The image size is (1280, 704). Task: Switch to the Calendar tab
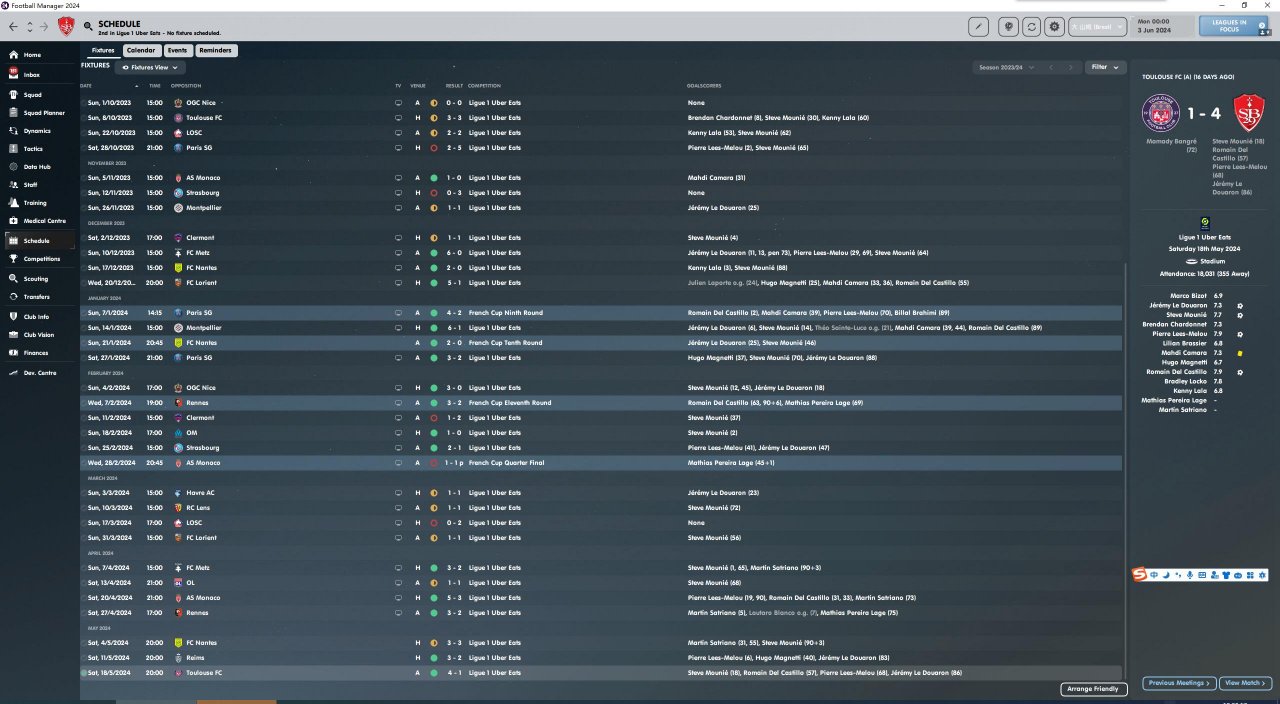click(x=141, y=50)
